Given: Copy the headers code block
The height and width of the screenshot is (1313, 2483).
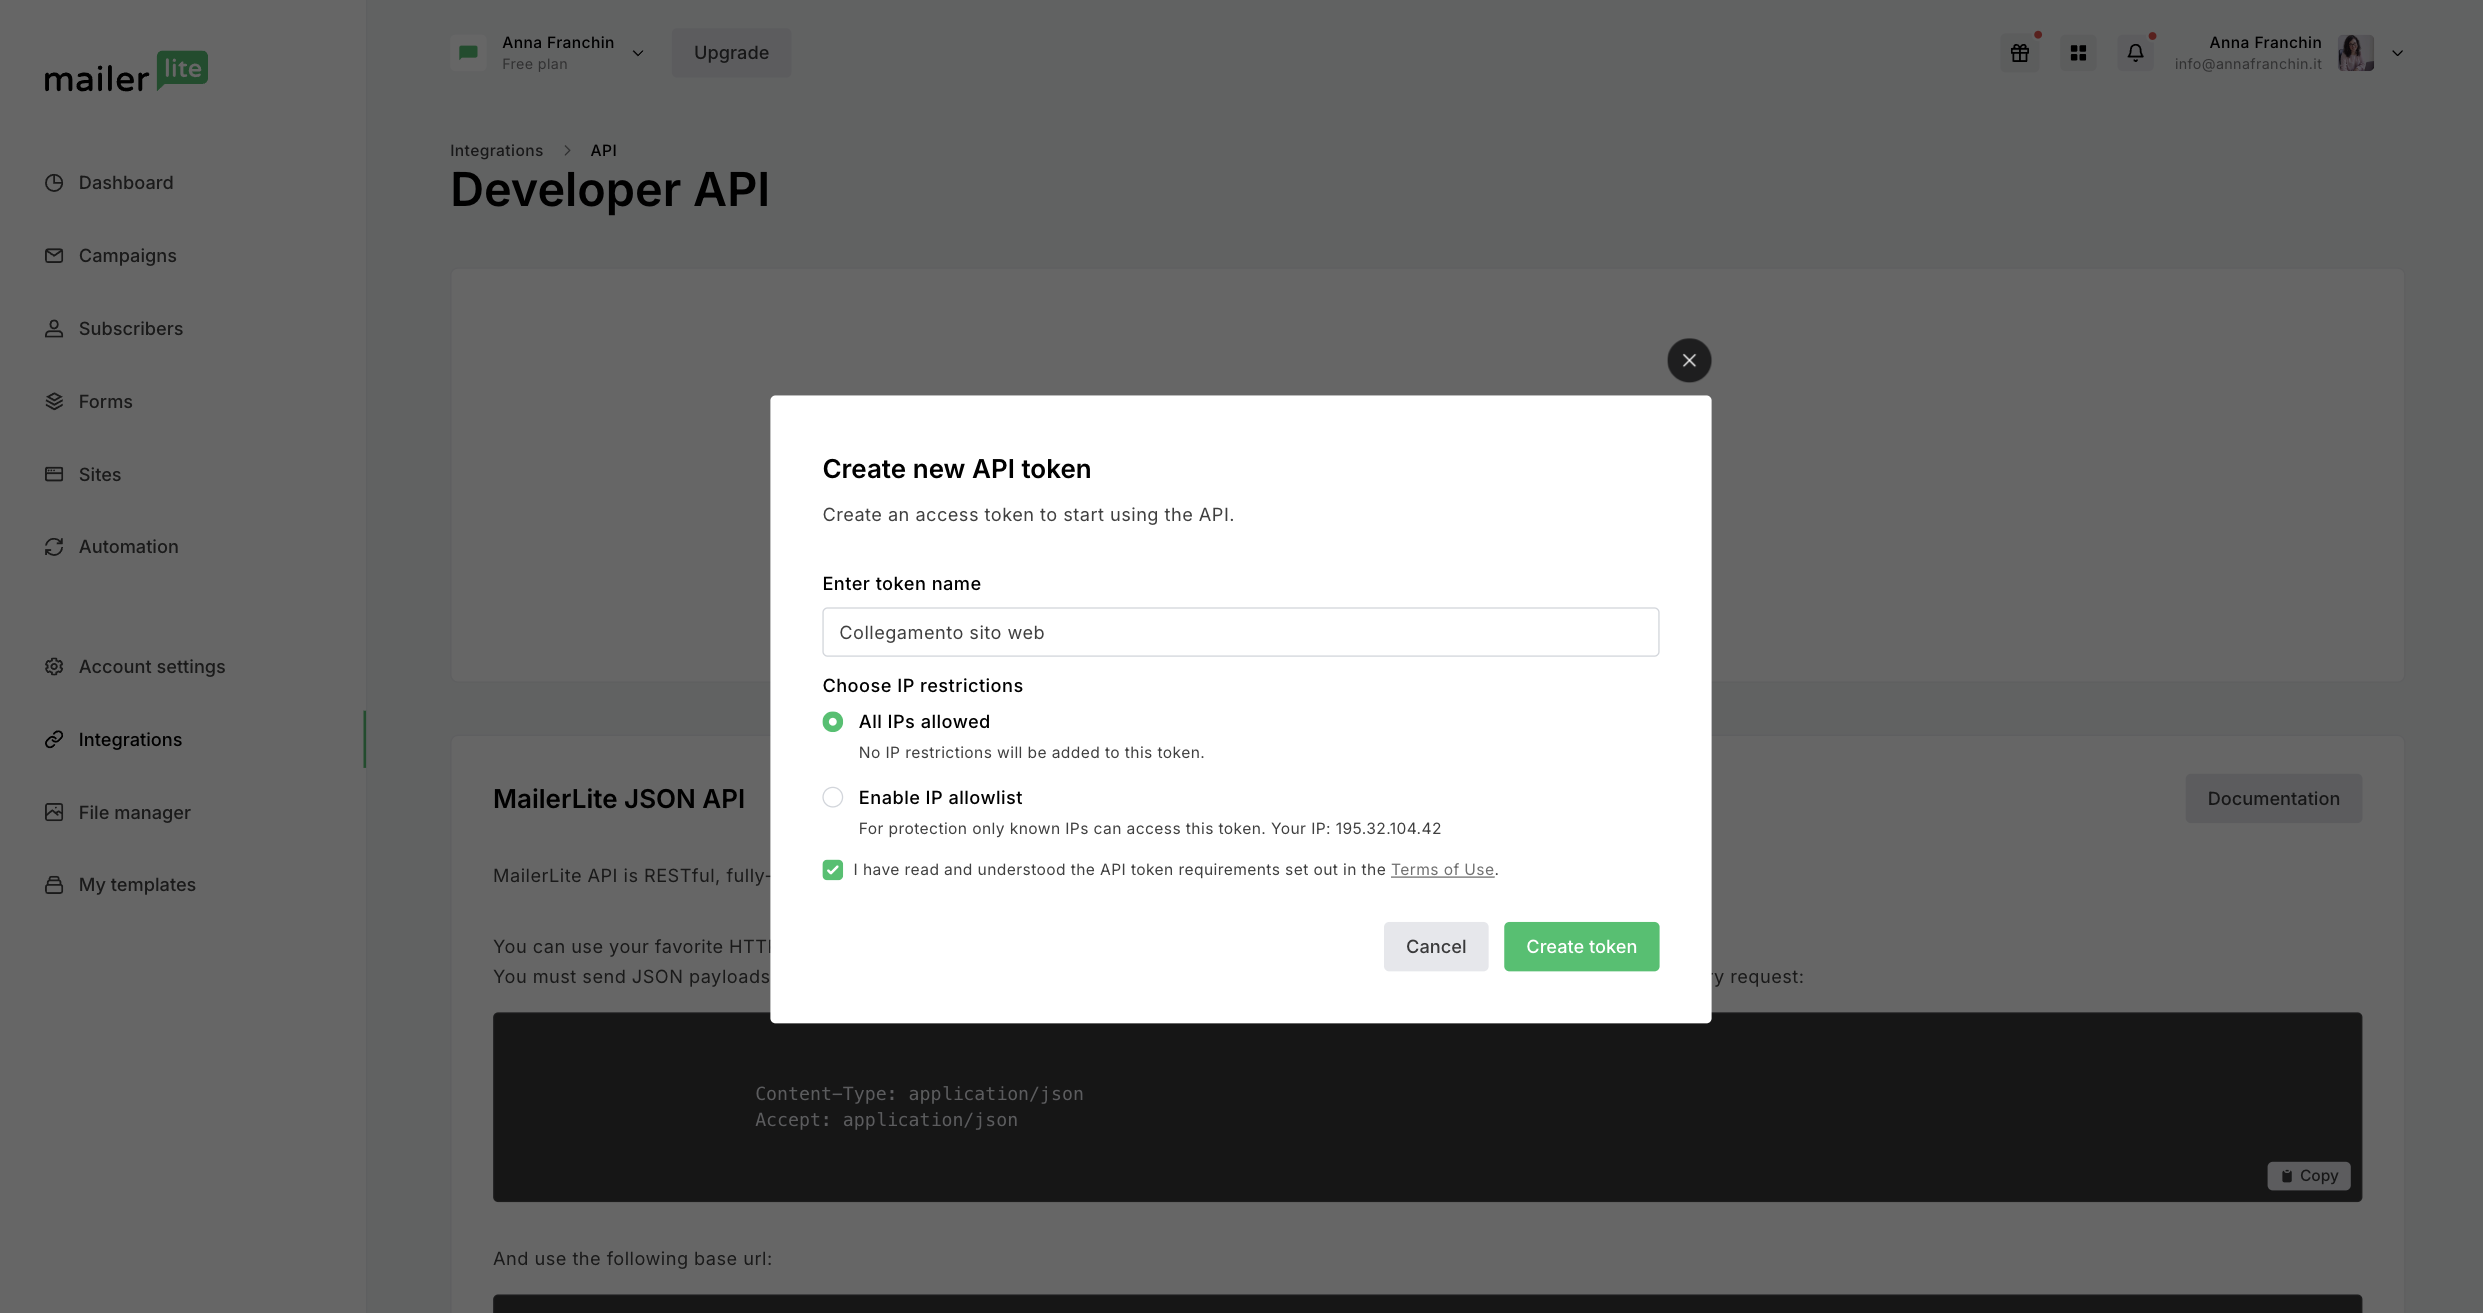Looking at the screenshot, I should tap(2308, 1176).
